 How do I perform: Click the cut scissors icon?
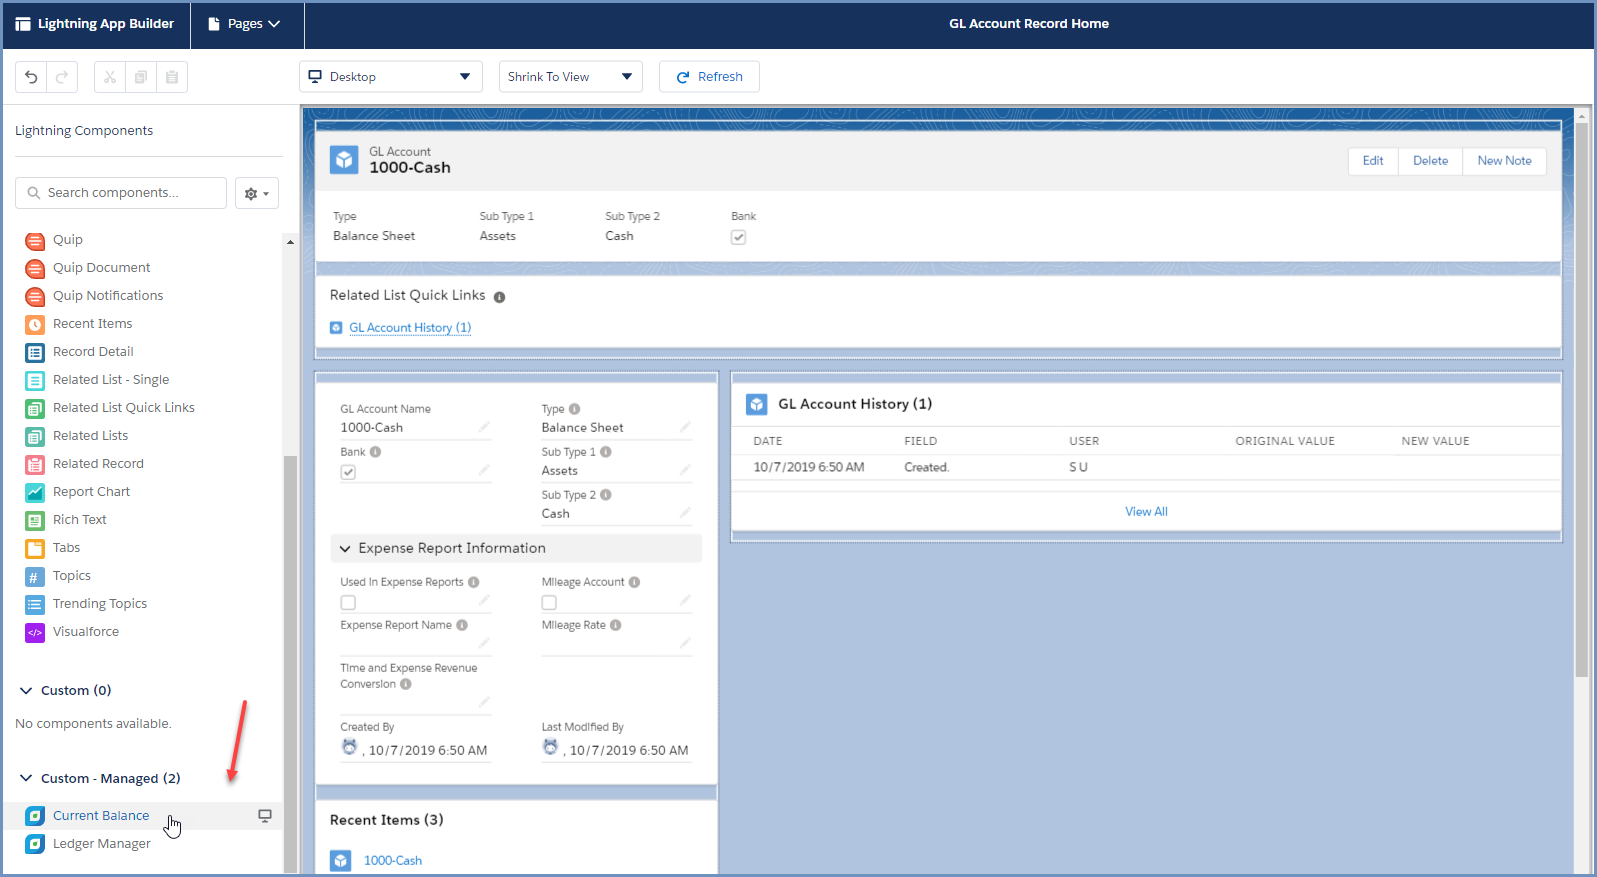pos(110,77)
